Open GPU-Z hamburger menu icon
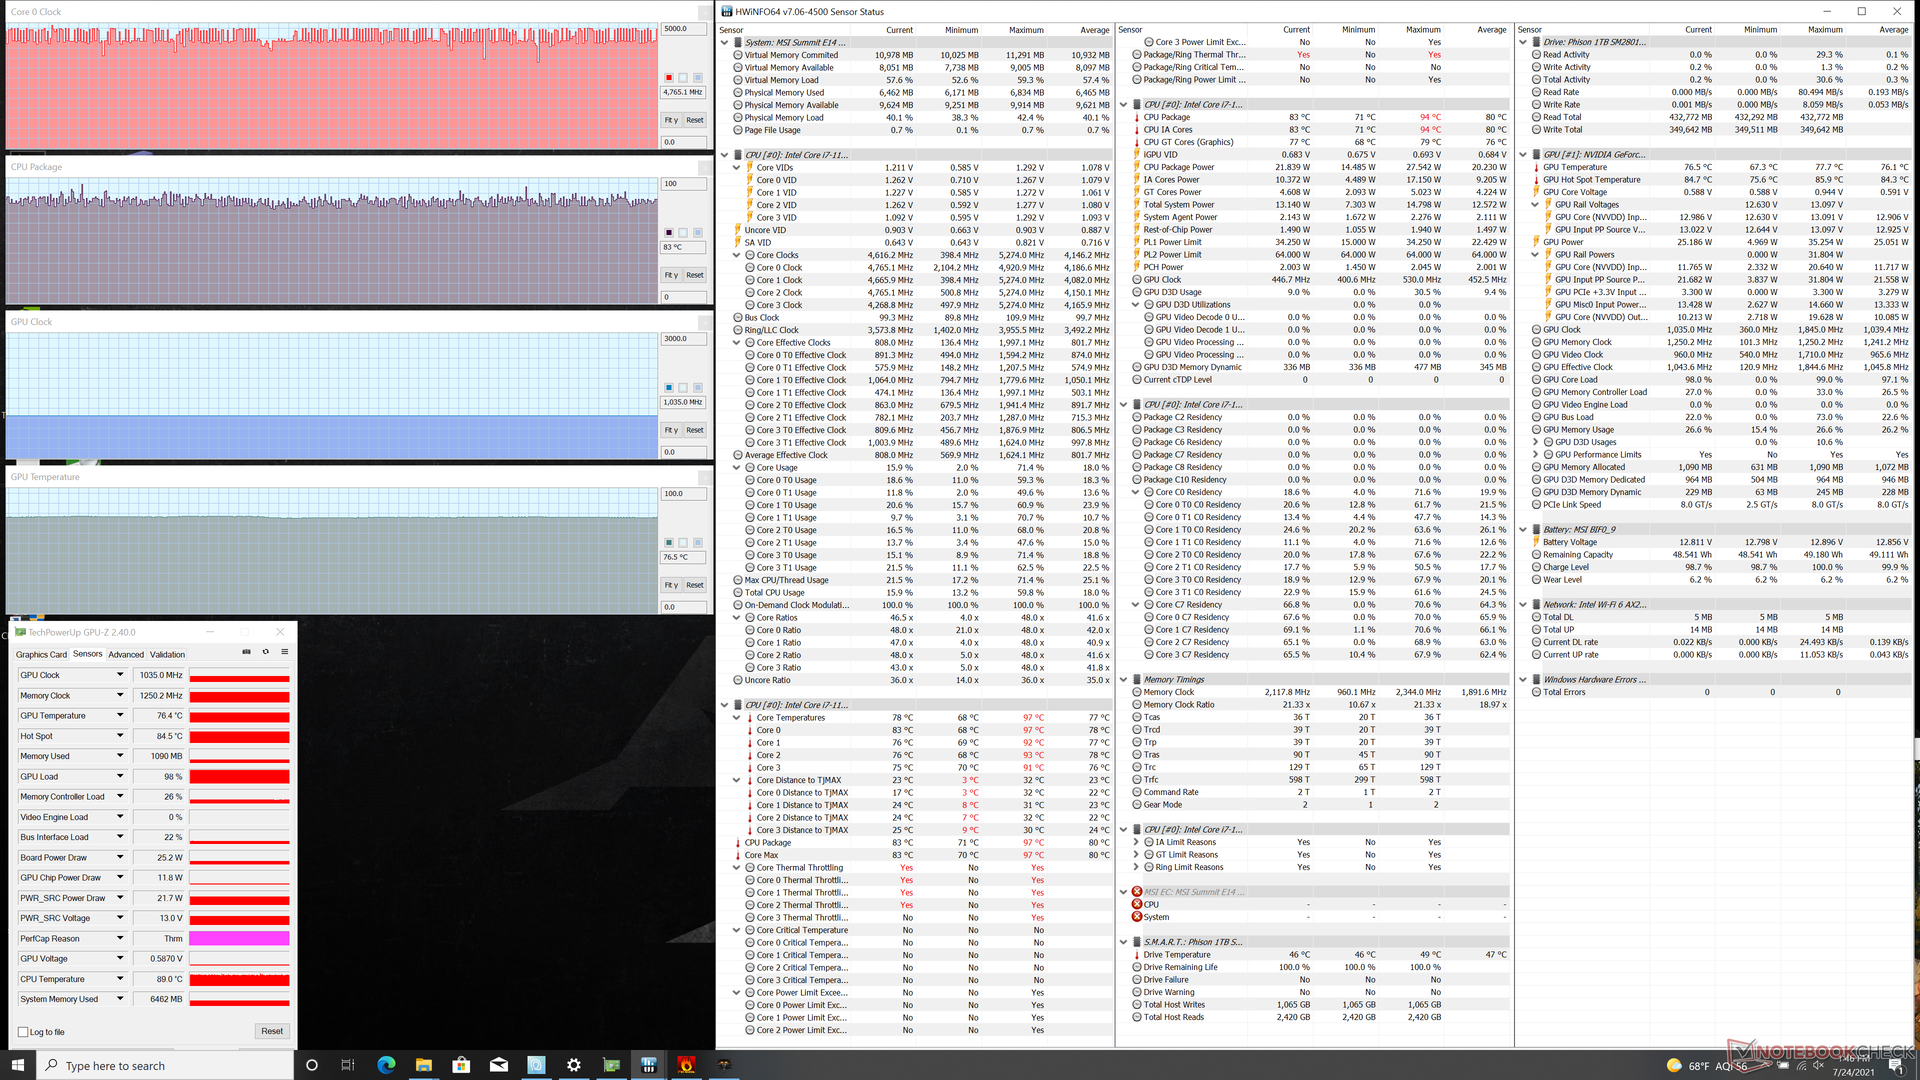This screenshot has height=1080, width=1920. click(285, 652)
